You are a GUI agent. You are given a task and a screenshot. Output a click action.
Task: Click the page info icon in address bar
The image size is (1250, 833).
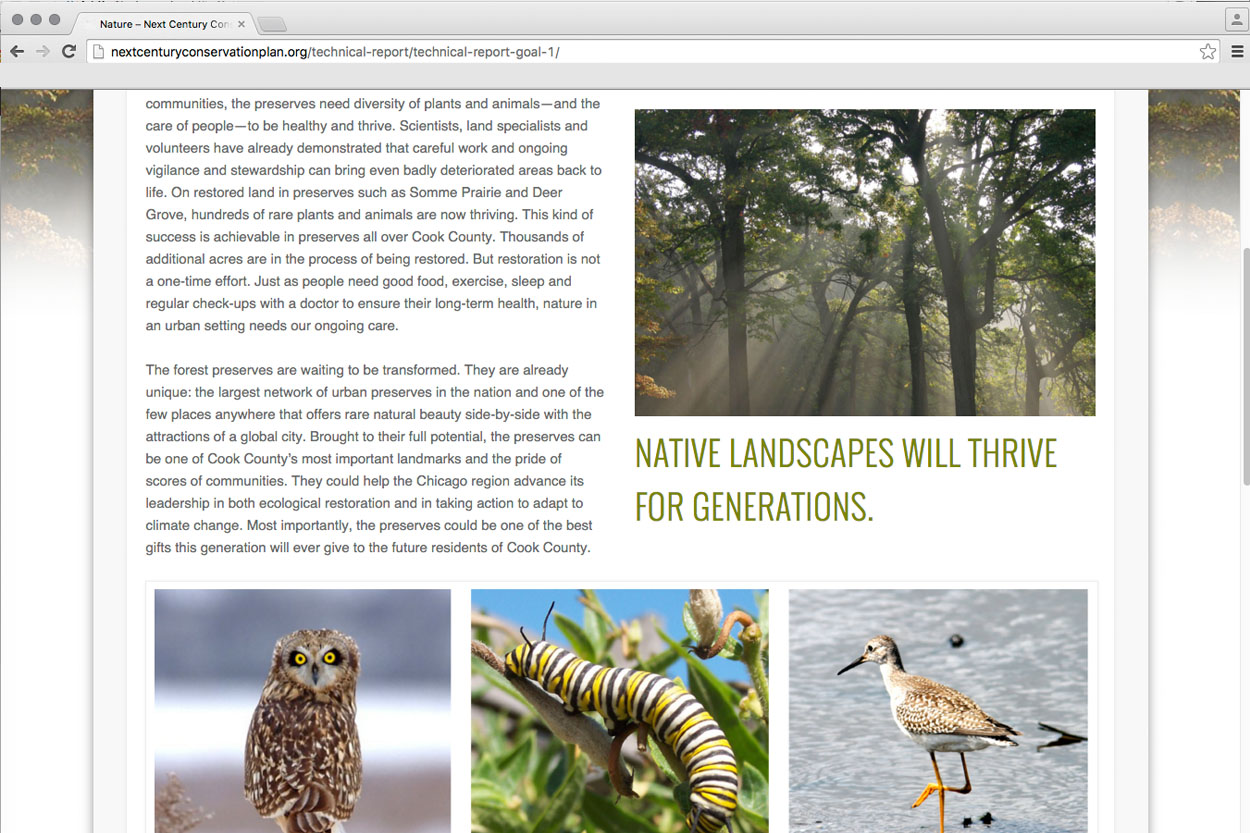pyautogui.click(x=98, y=52)
